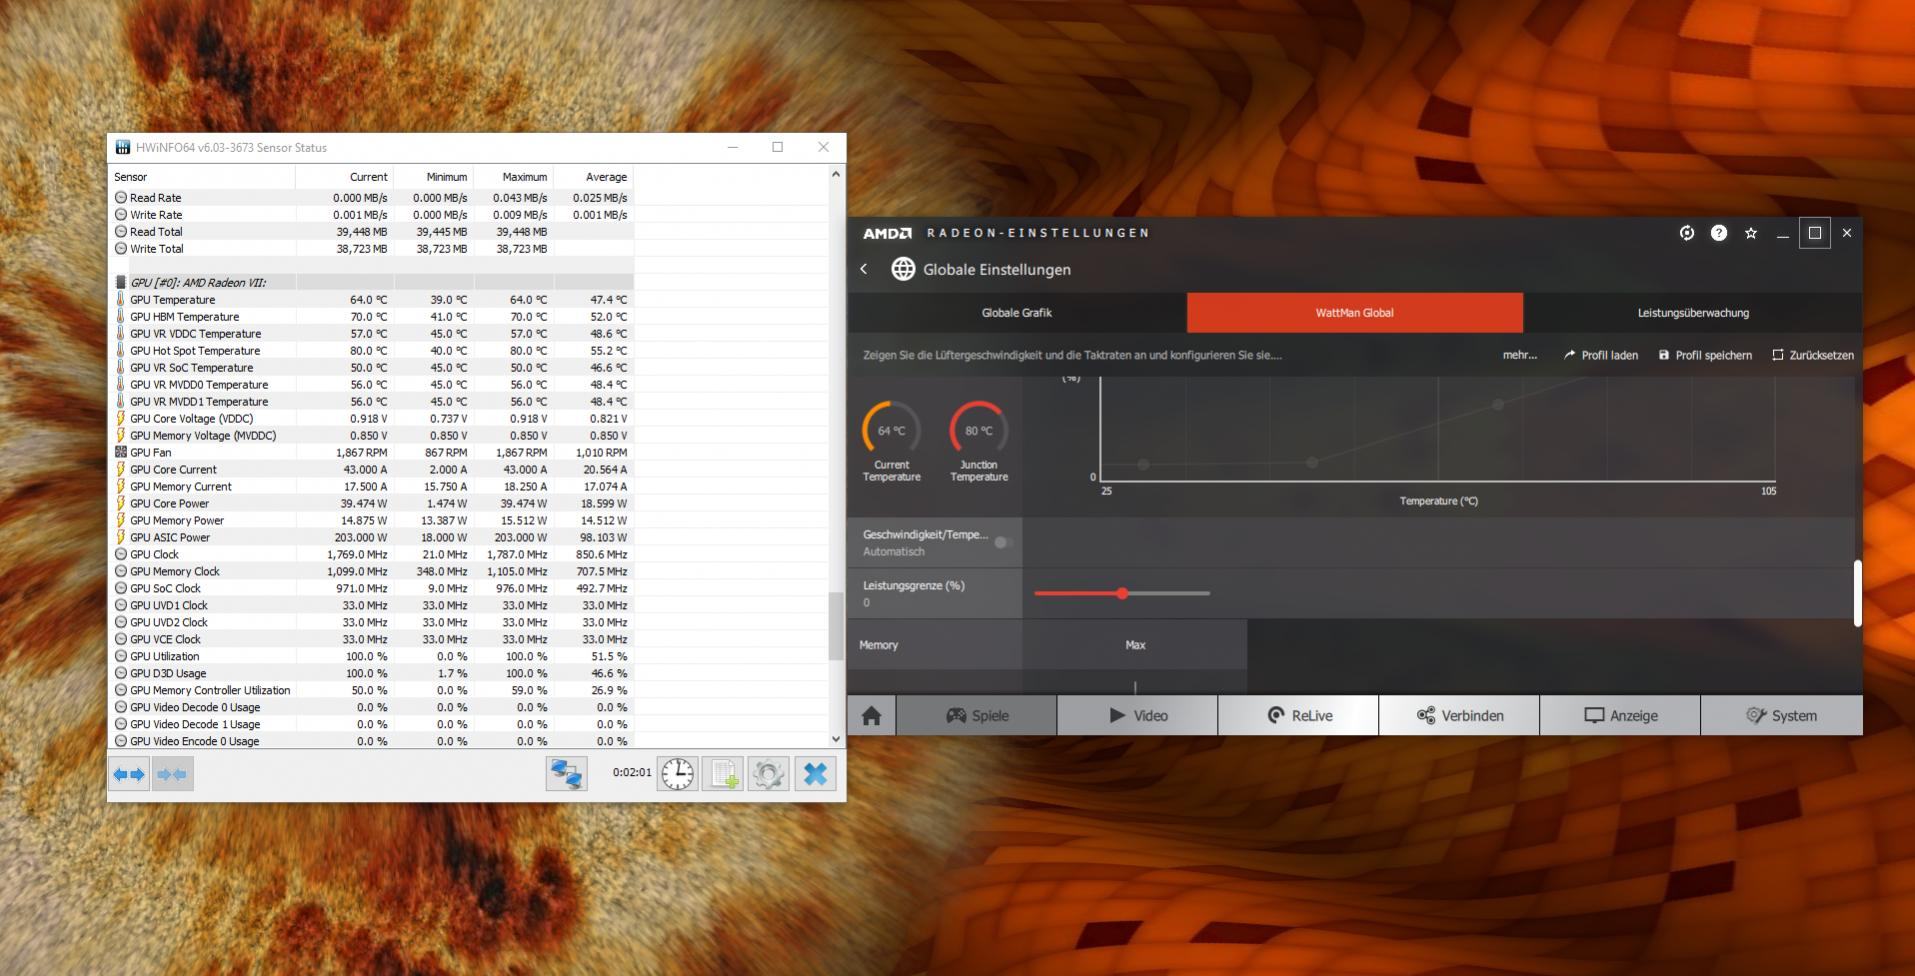Open the remote network monitors icon in HWiNFO
Viewport: 1915px width, 976px height.
567,774
